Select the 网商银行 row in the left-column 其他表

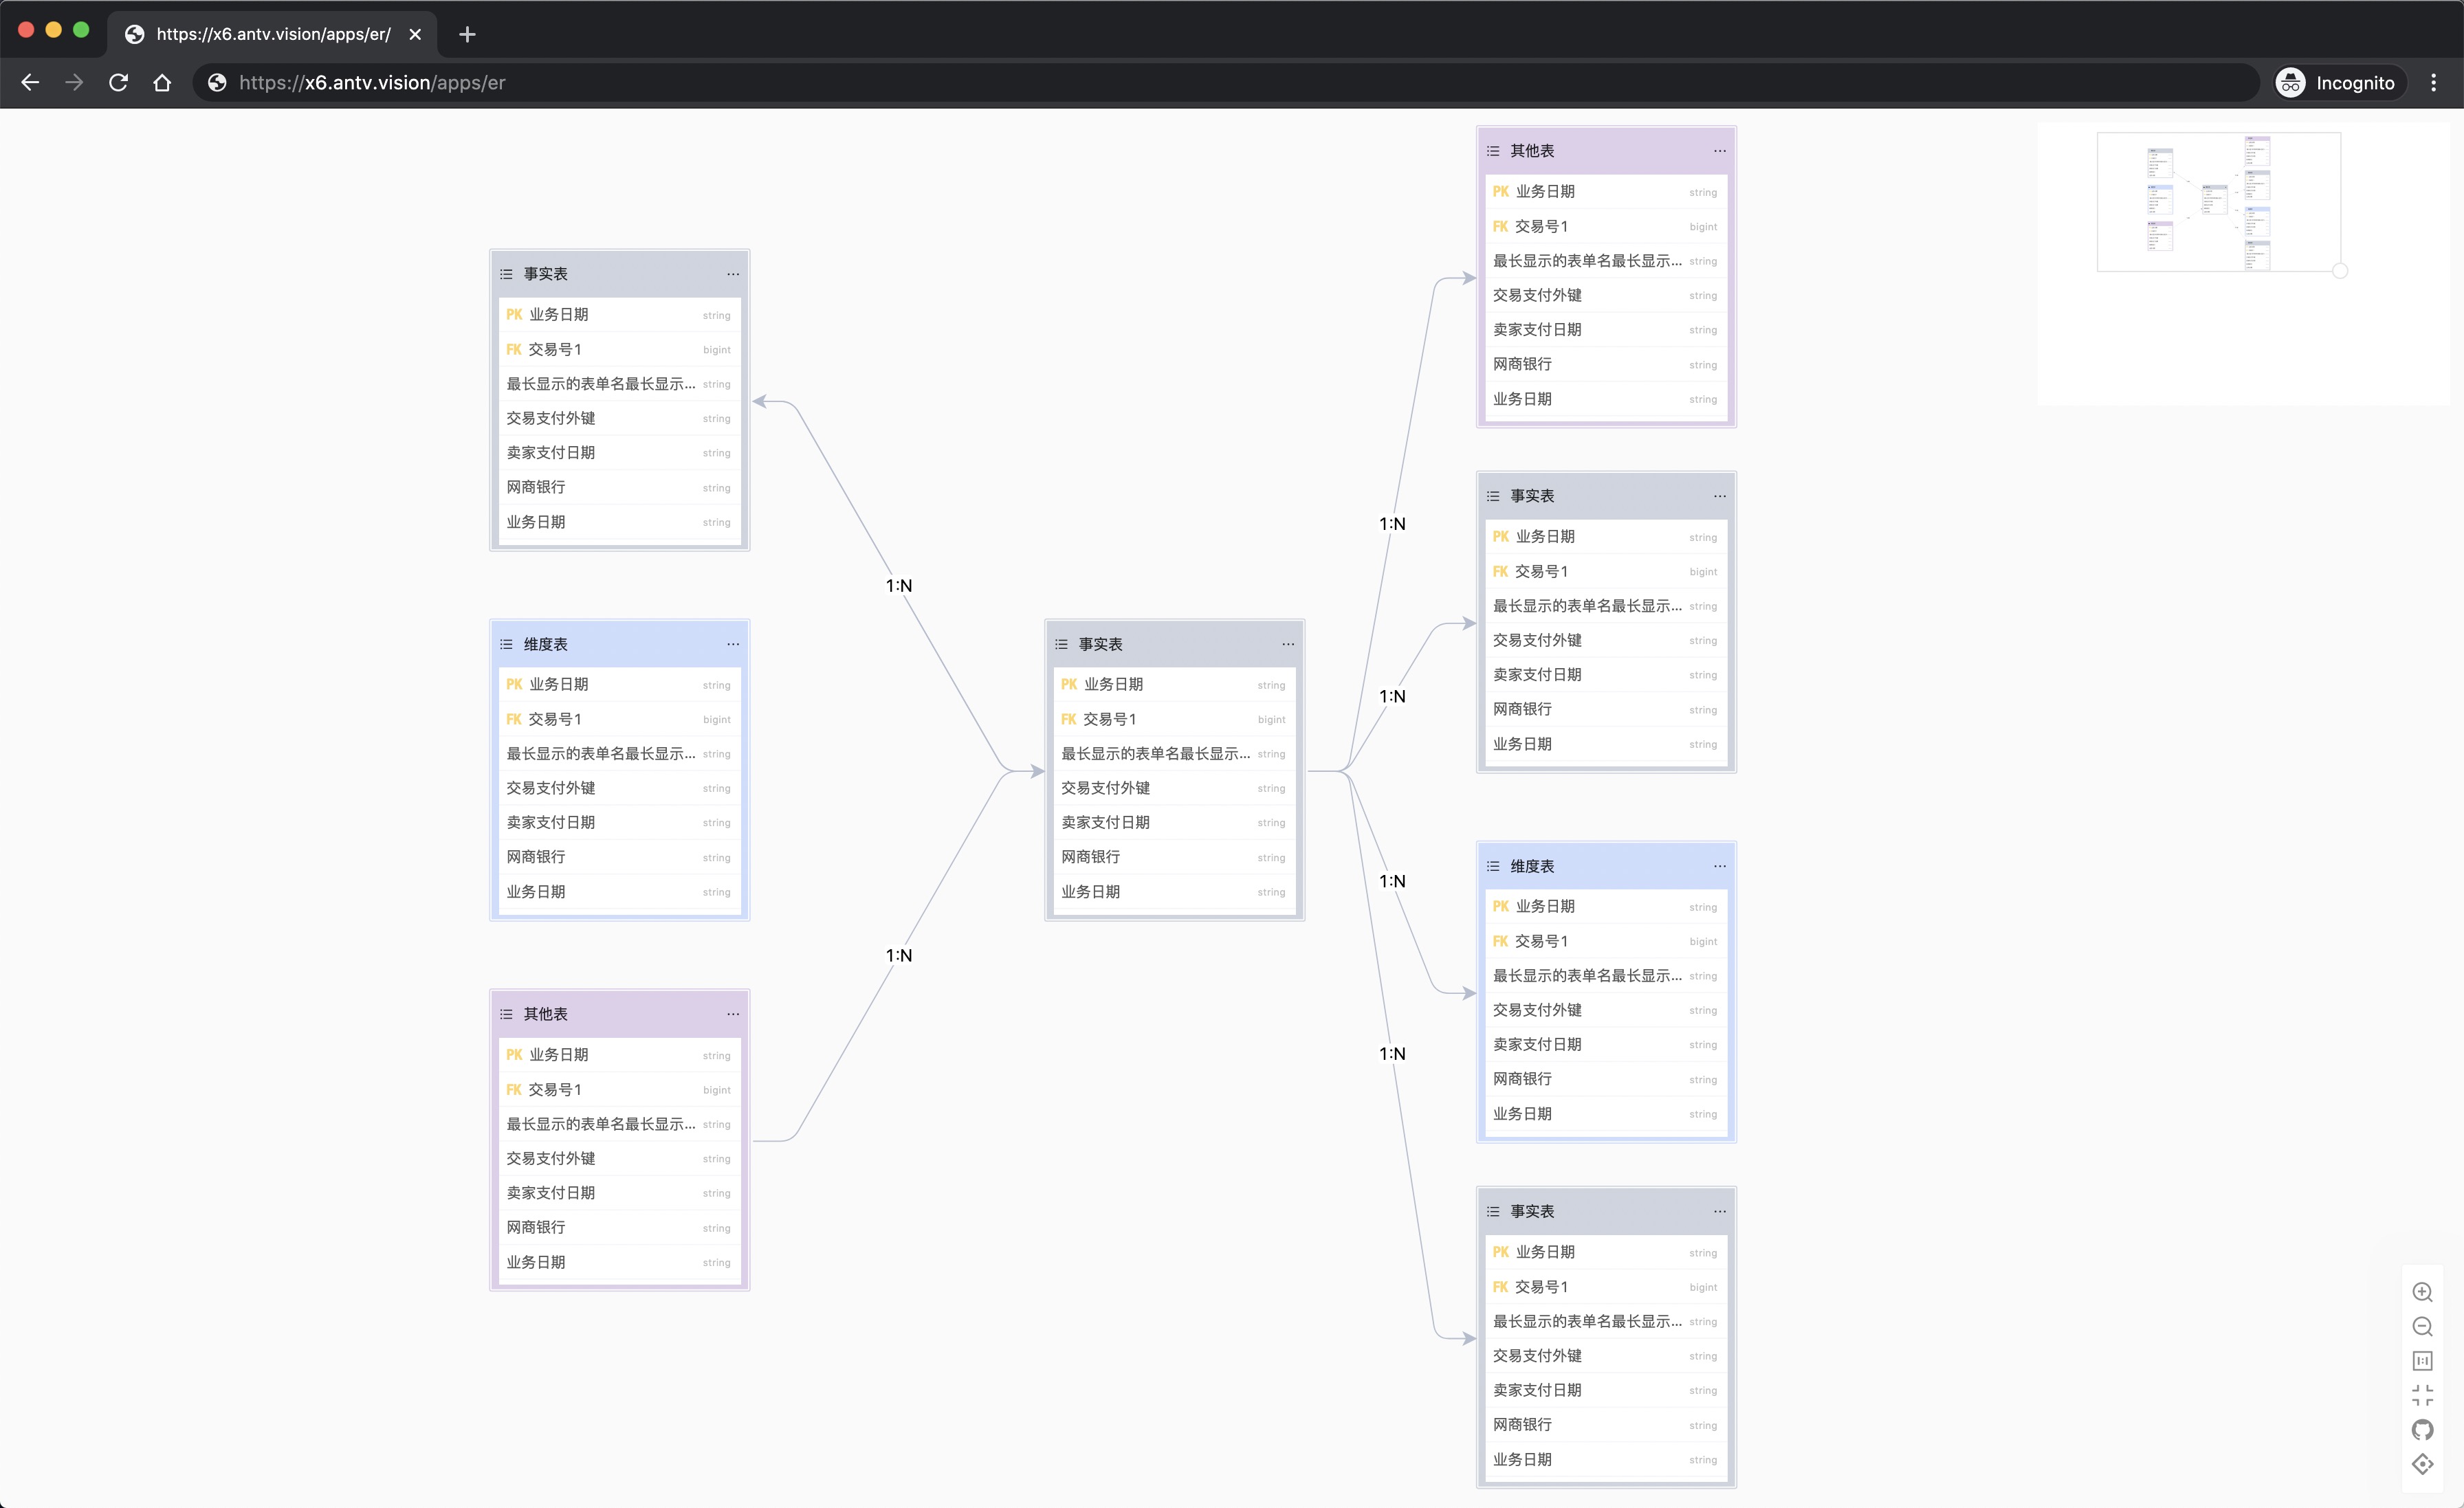click(619, 1227)
